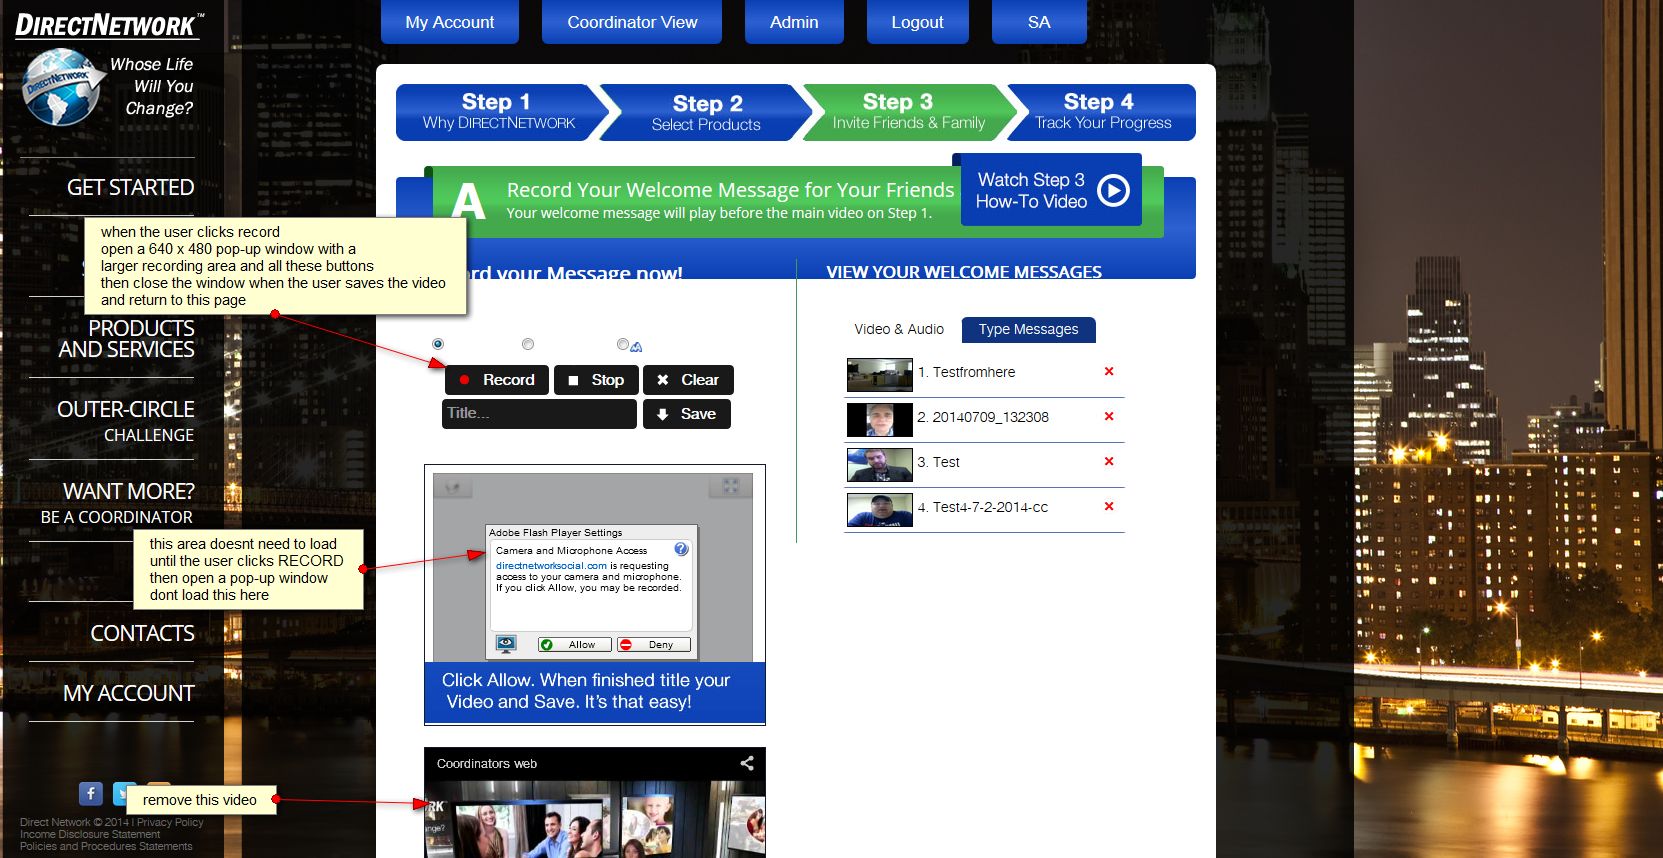Image resolution: width=1663 pixels, height=858 pixels.
Task: Click the share icon on Coordinators web video
Action: click(747, 763)
